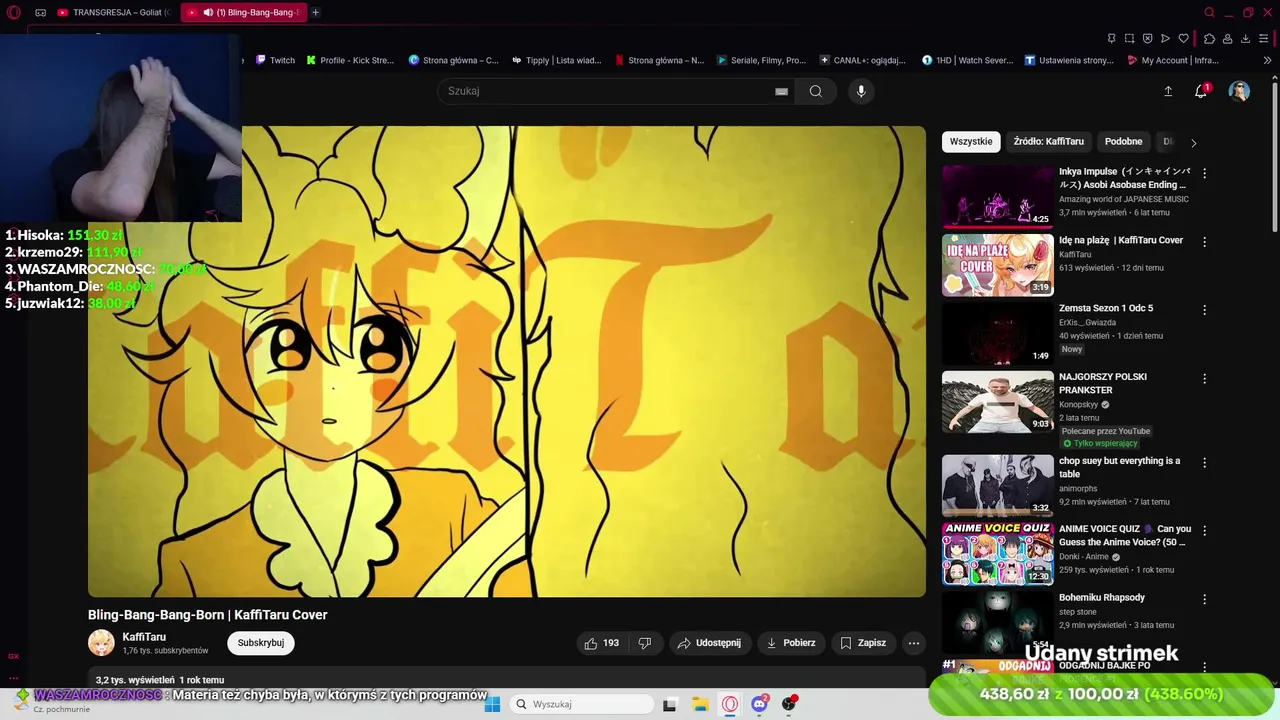Switch to the TRANSGRESJA – Goliat tab
This screenshot has height=720, width=1280.
pos(113,12)
